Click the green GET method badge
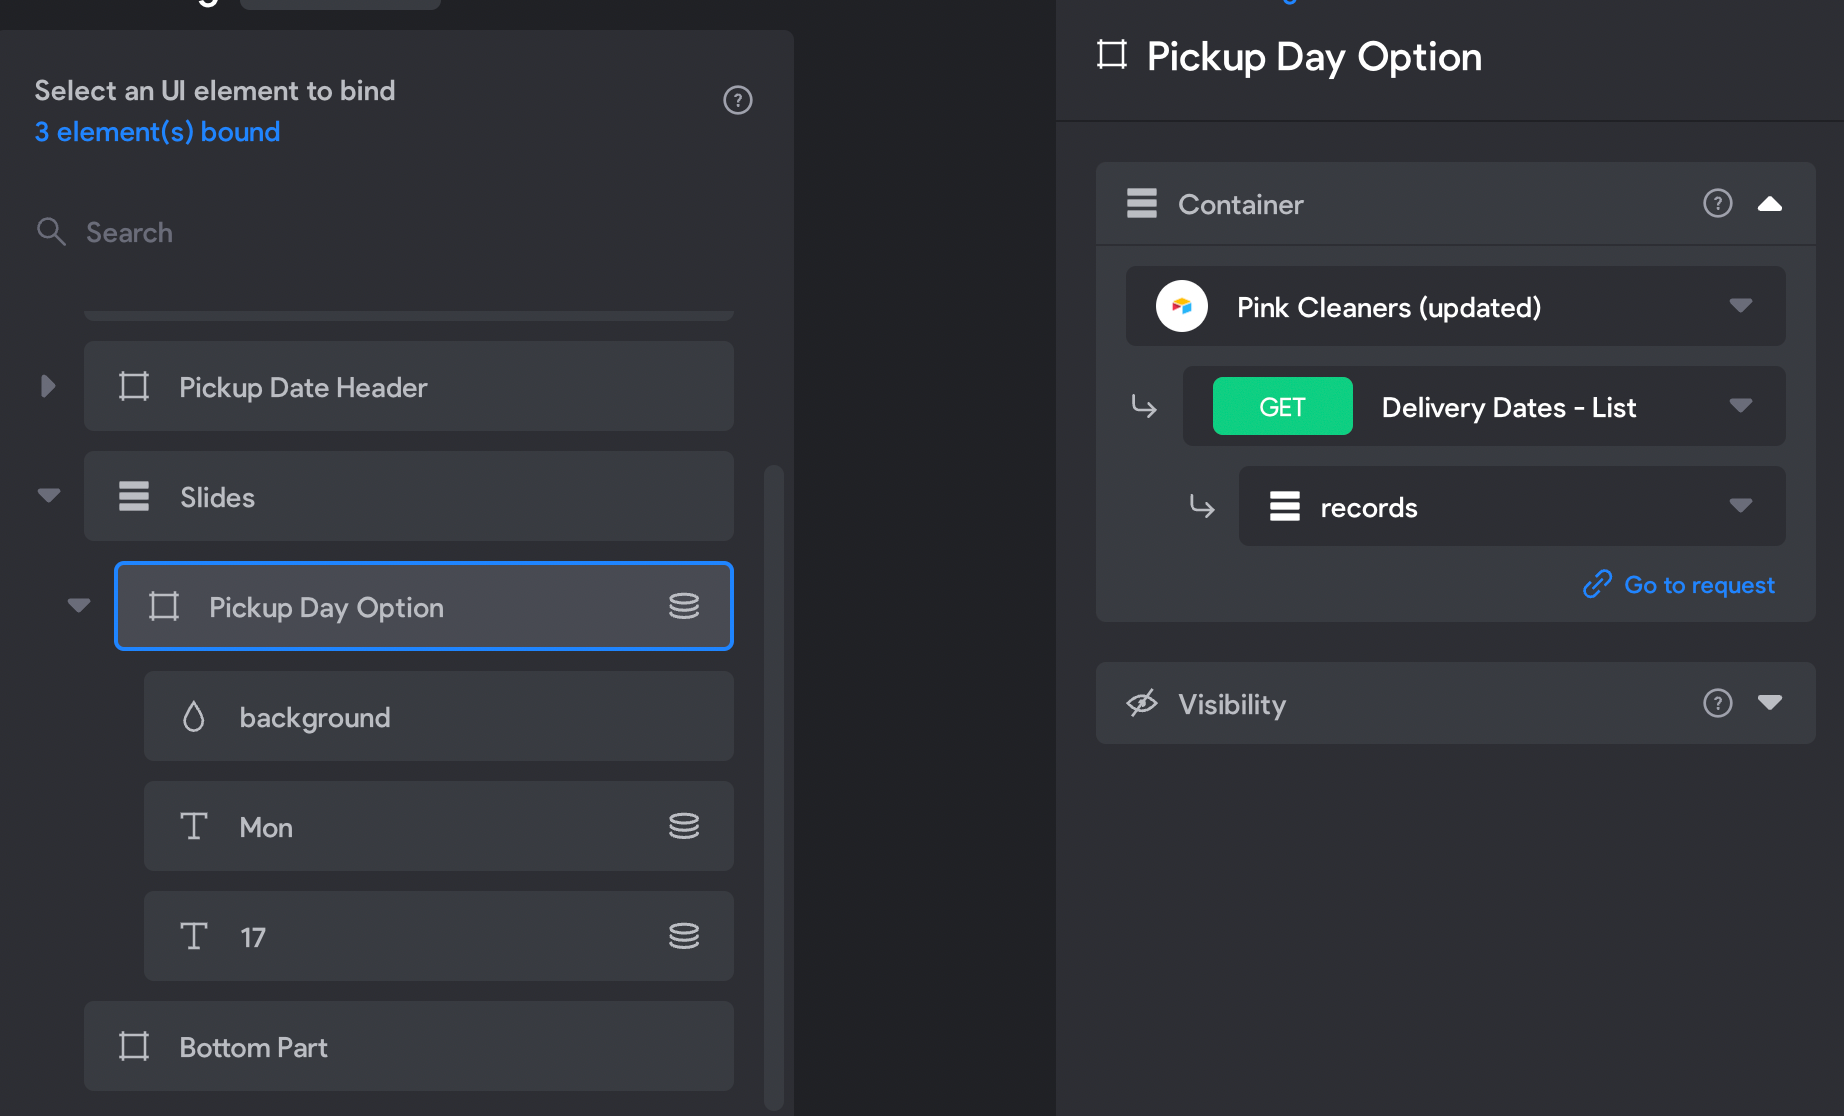This screenshot has height=1116, width=1844. click(1283, 406)
